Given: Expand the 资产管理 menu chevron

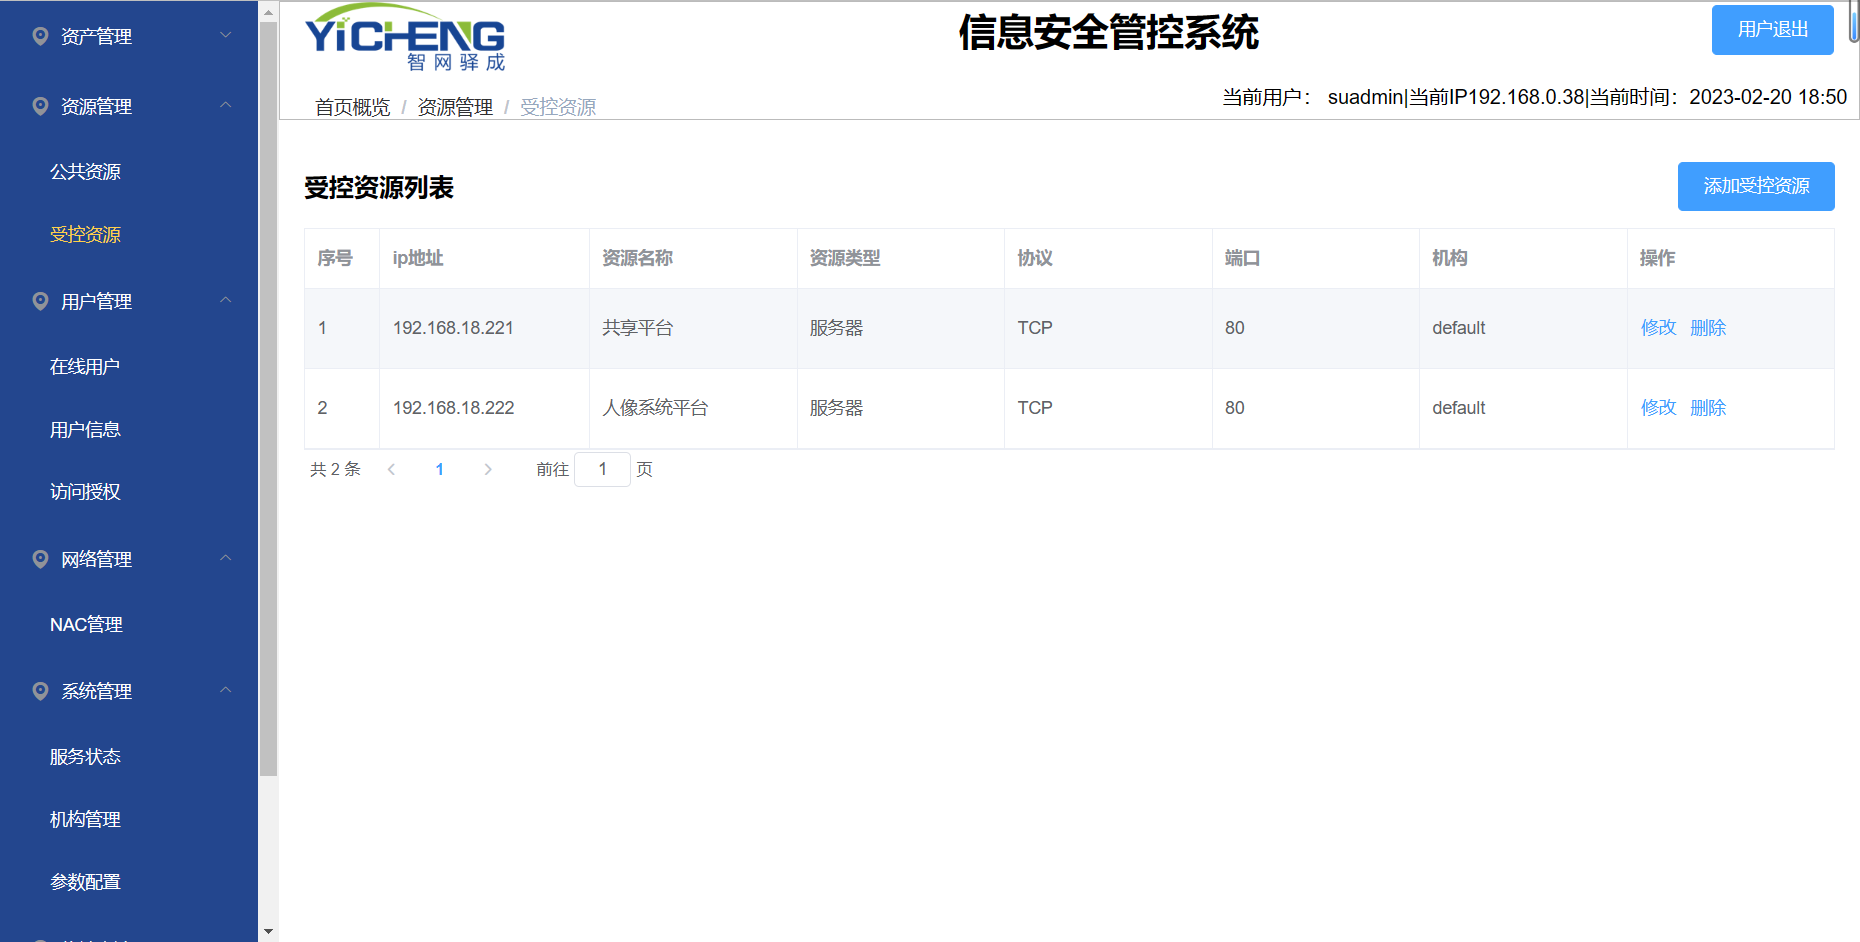Looking at the screenshot, I should (x=226, y=35).
